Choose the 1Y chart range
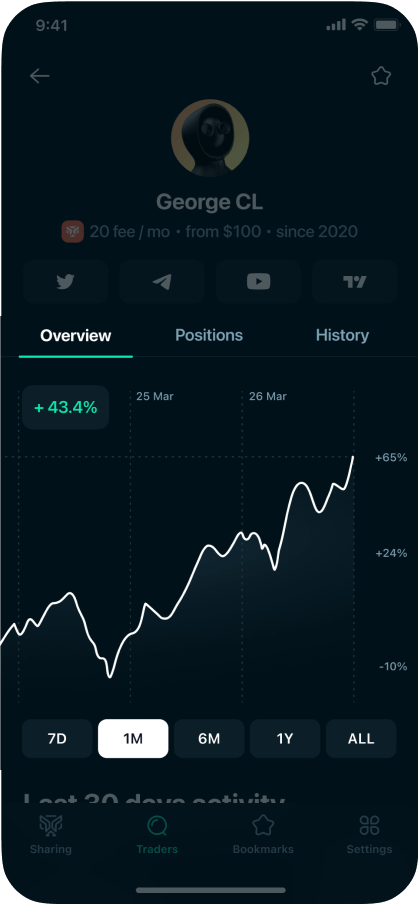 [285, 739]
